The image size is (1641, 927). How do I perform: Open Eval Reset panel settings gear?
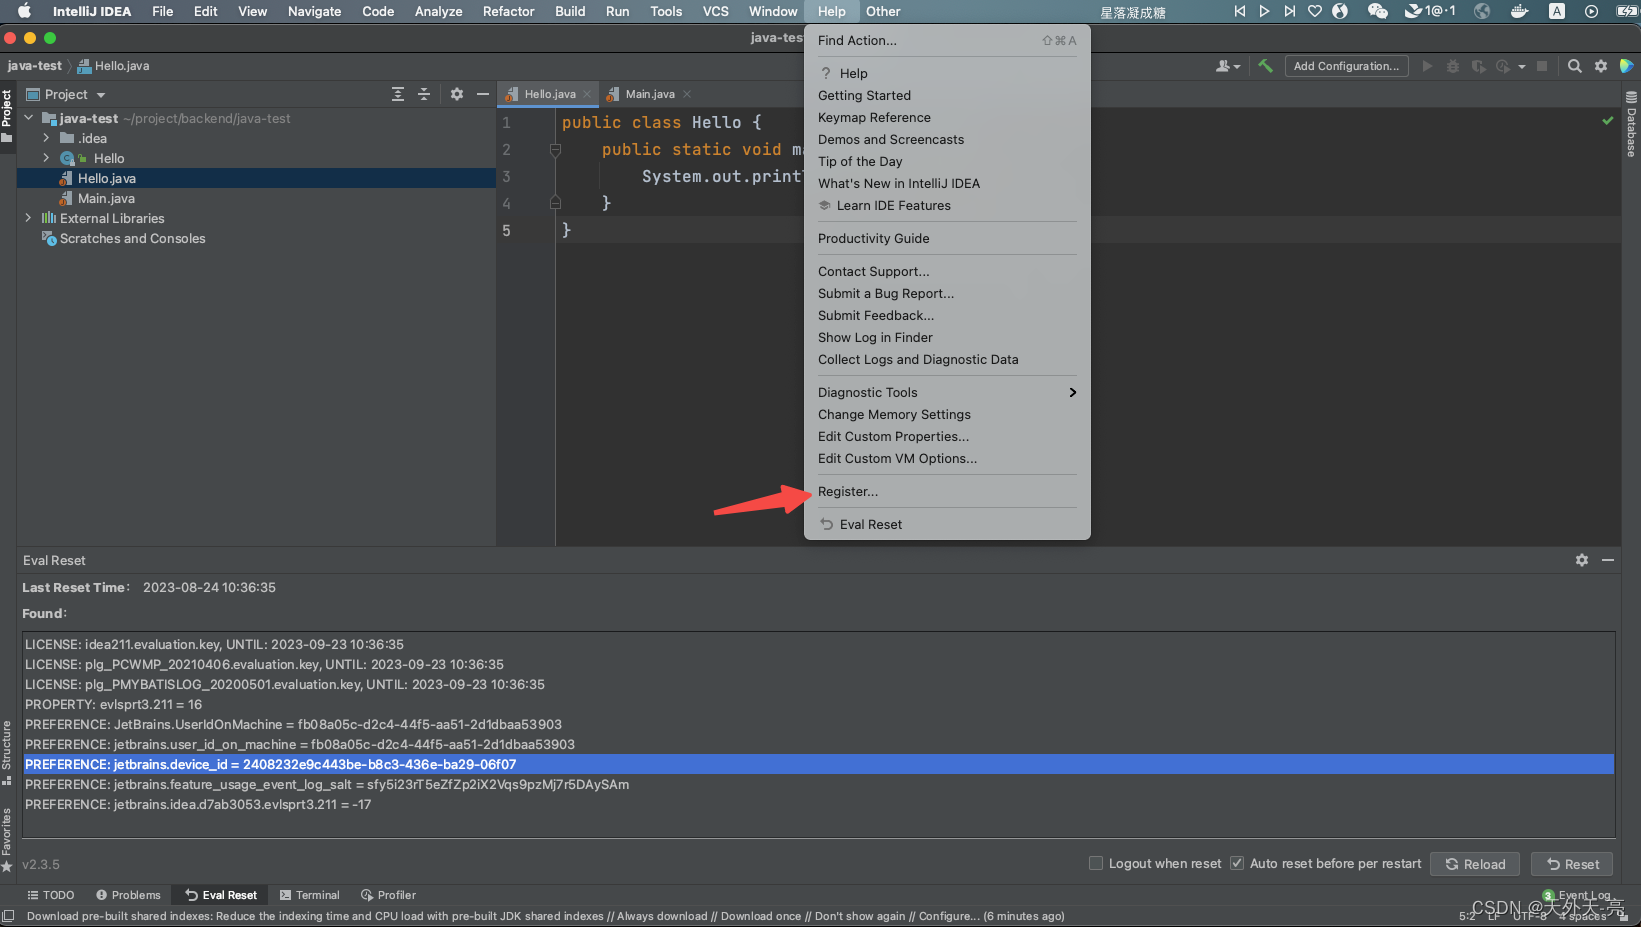tap(1582, 560)
